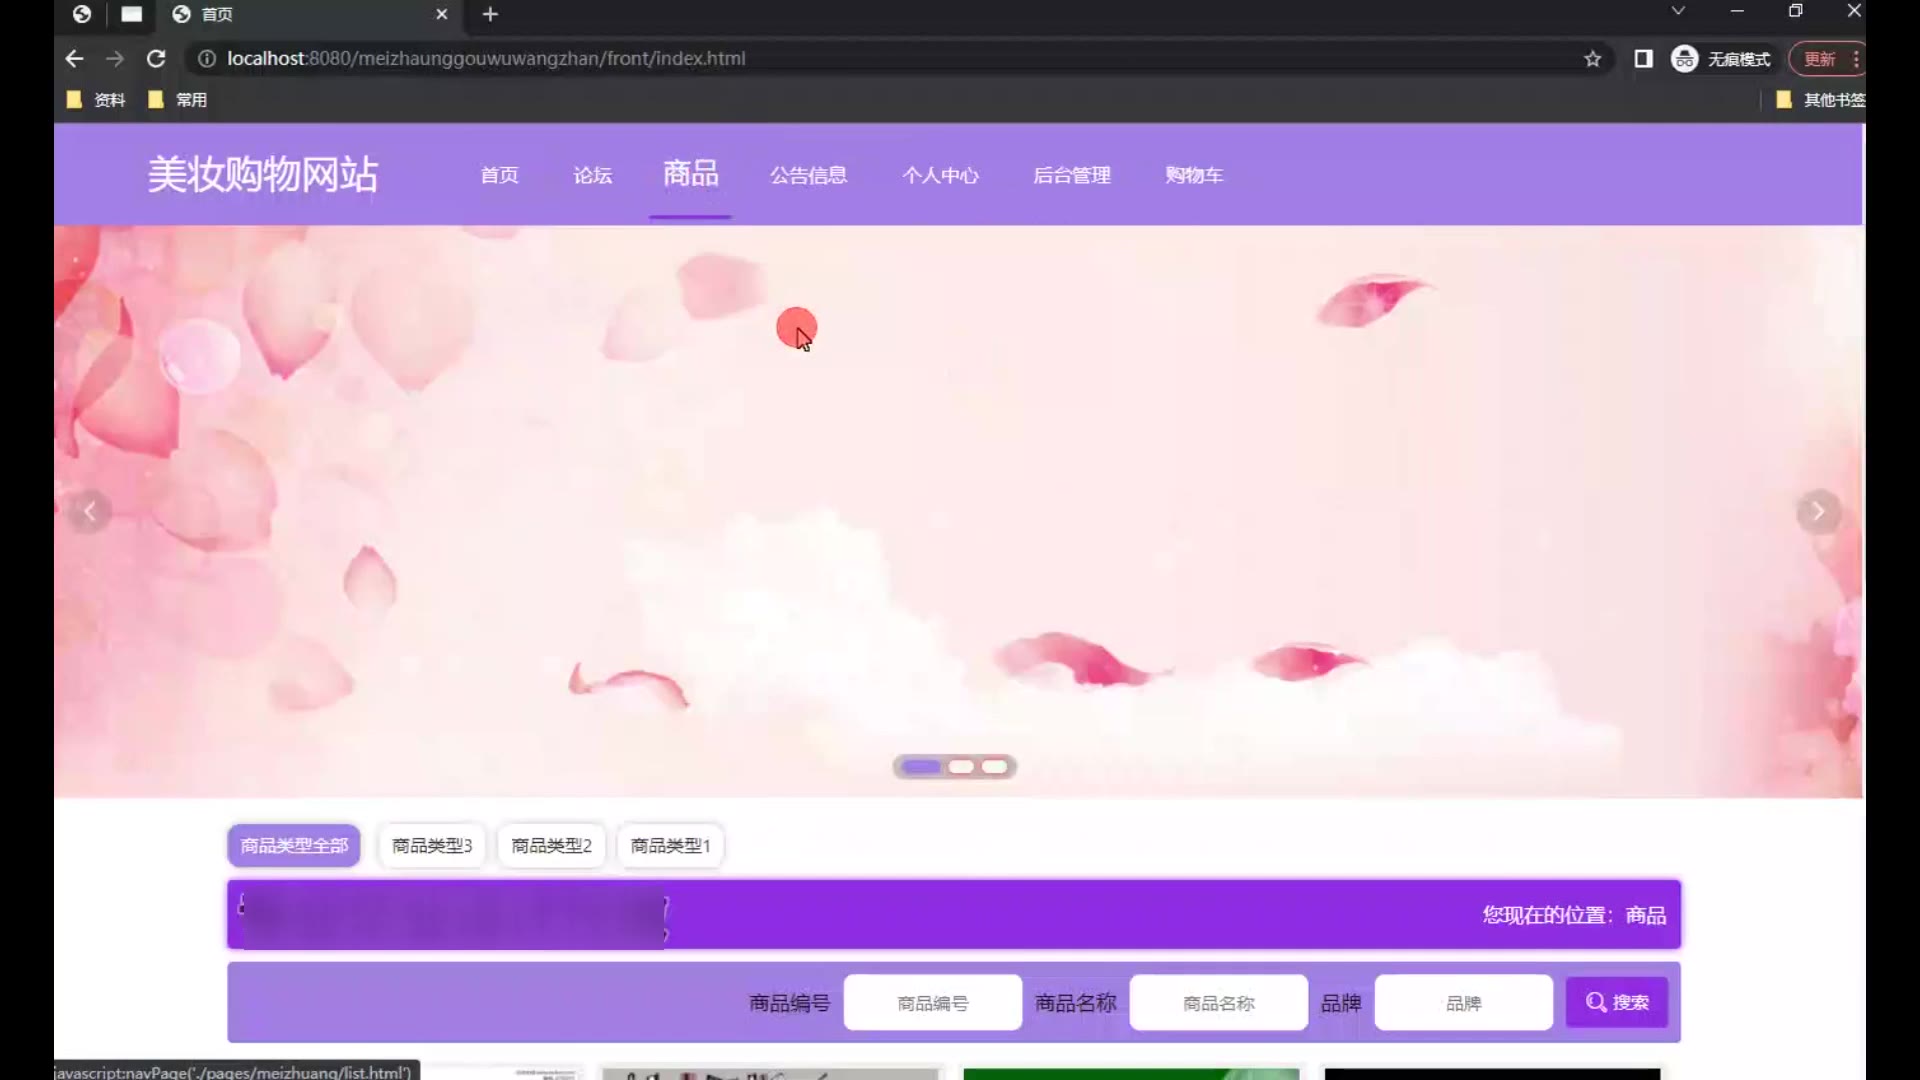The image size is (1920, 1080).
Task: Open new tab with plus icon
Action: click(490, 14)
